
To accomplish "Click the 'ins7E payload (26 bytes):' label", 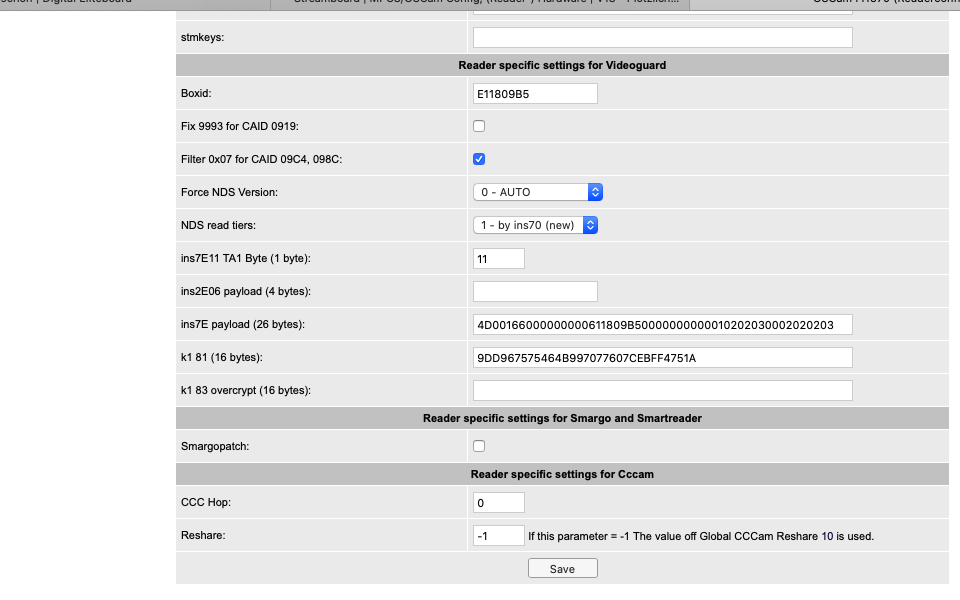I will 243,325.
